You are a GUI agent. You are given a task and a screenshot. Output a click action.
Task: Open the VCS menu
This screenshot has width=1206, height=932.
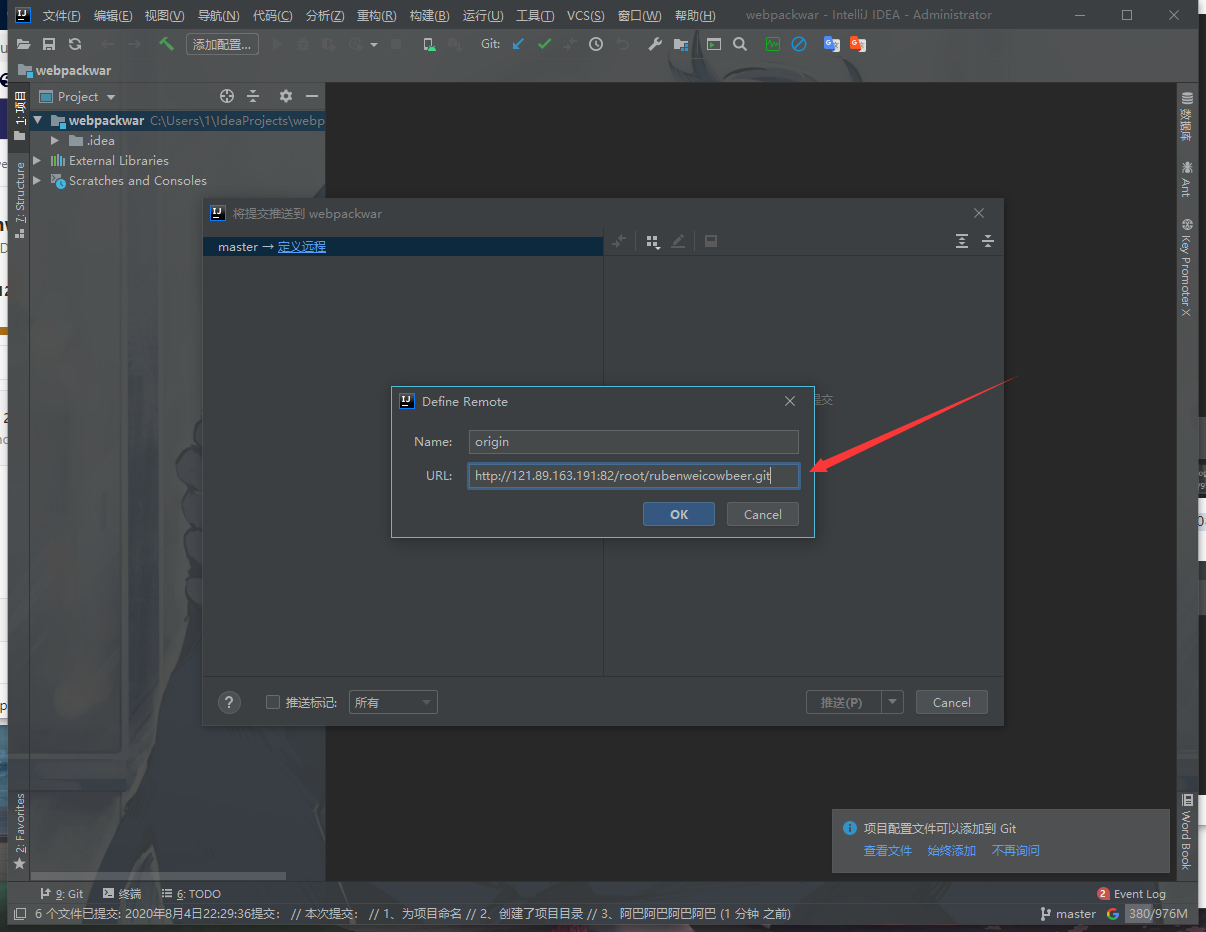[585, 15]
